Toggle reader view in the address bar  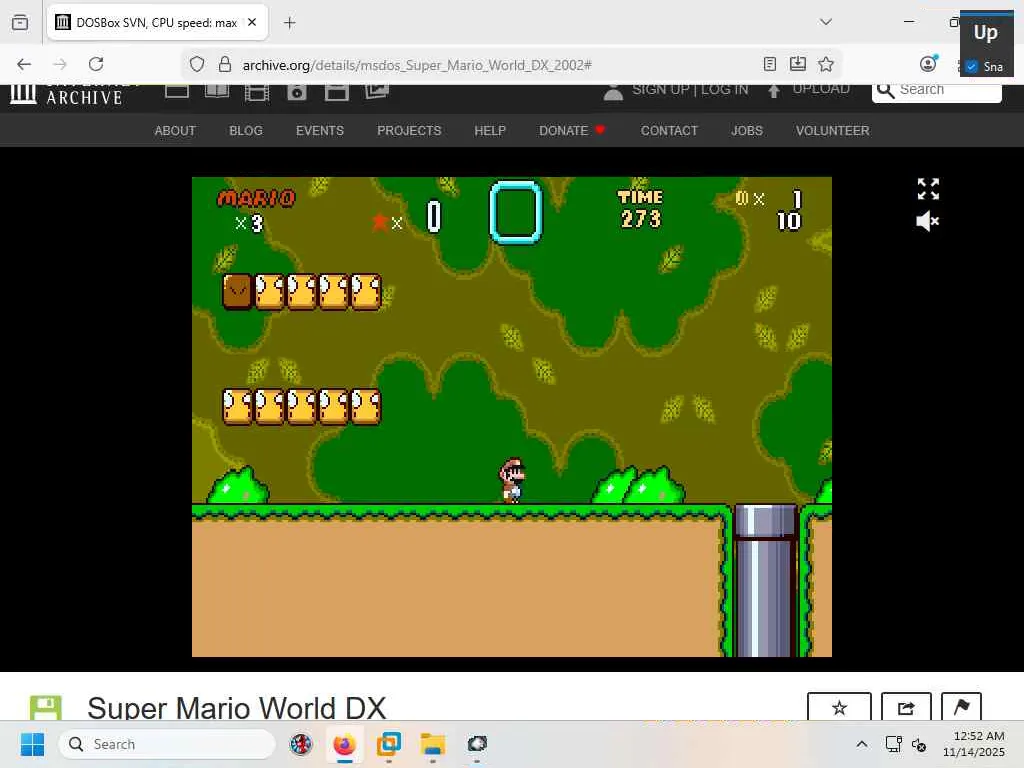tap(769, 64)
